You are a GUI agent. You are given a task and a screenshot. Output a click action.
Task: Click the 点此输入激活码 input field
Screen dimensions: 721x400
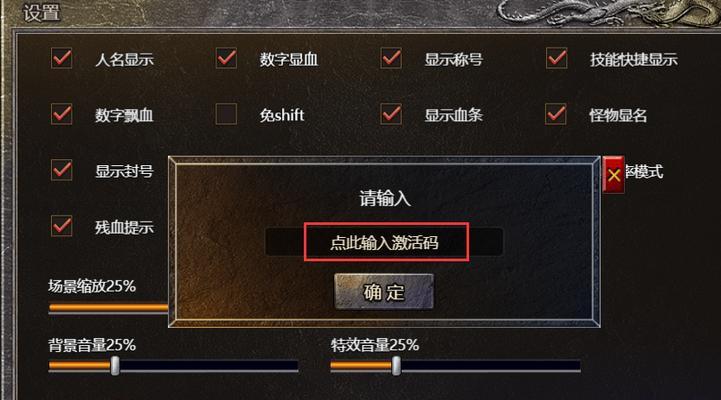tap(384, 242)
